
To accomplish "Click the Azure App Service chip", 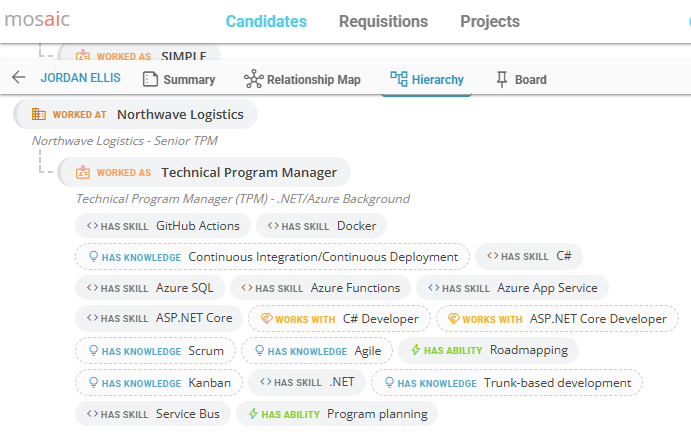I will [x=513, y=288].
